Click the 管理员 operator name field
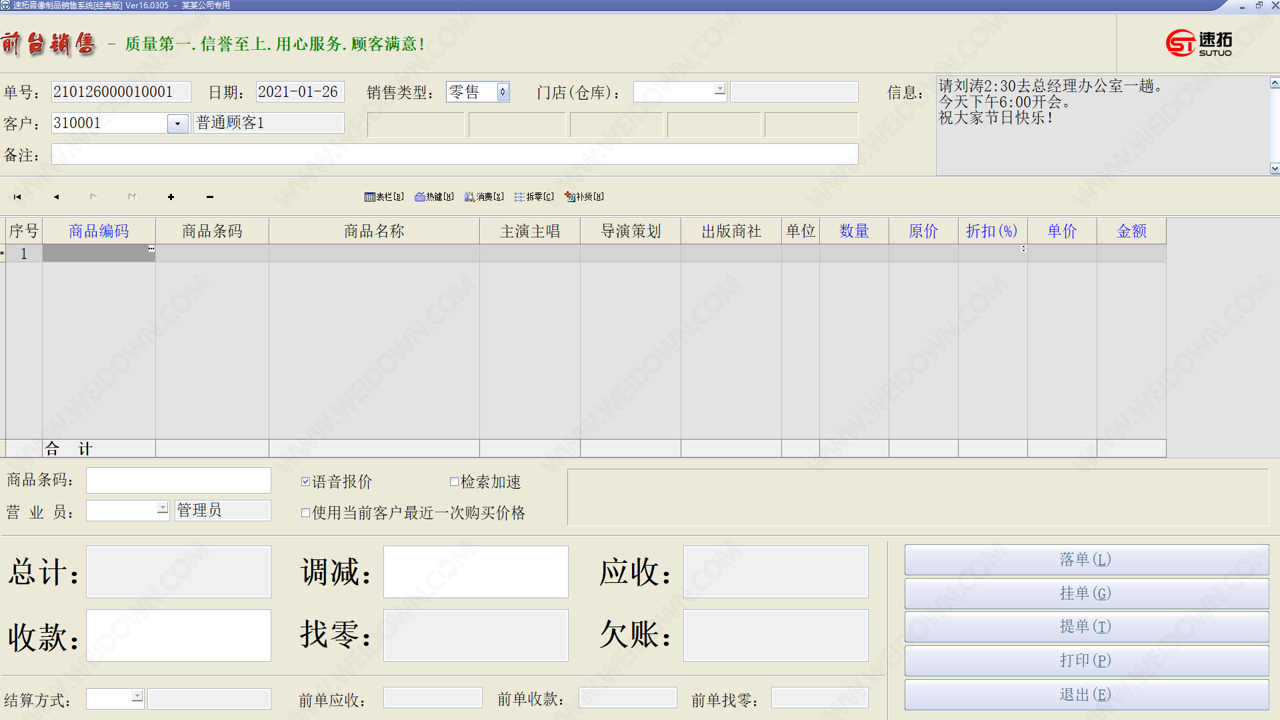1280x720 pixels. [222, 510]
